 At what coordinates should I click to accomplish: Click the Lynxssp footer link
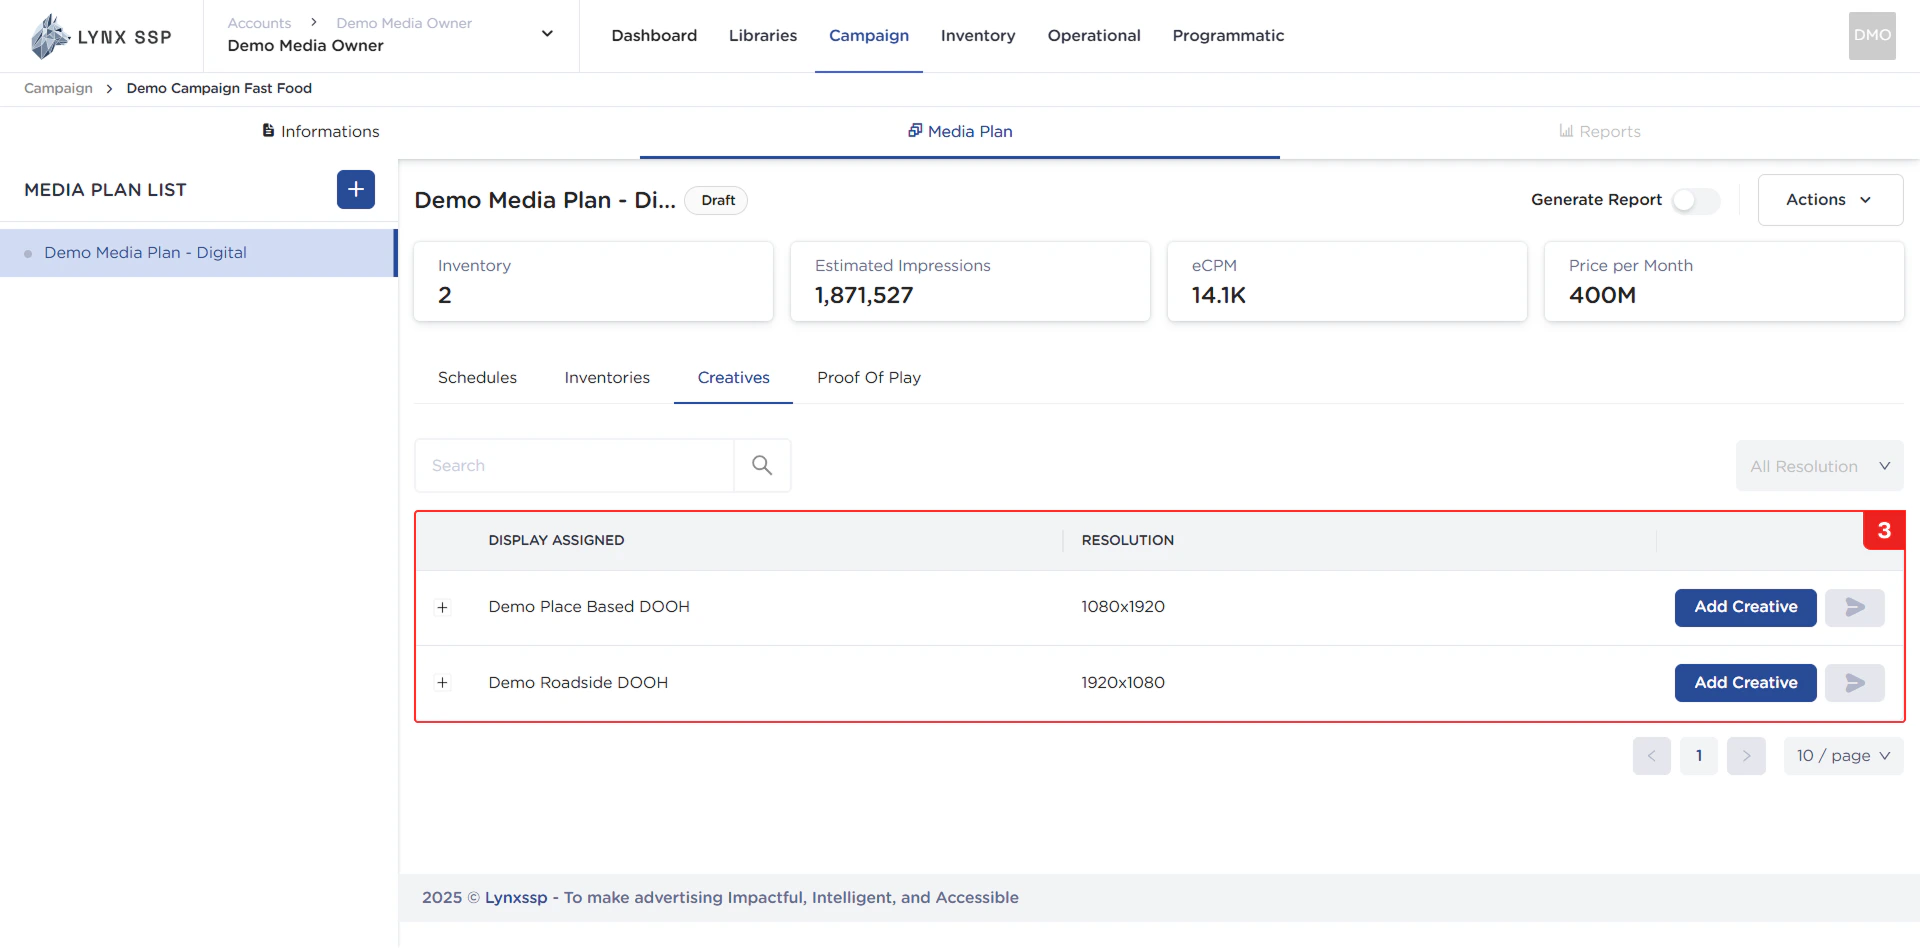[516, 898]
